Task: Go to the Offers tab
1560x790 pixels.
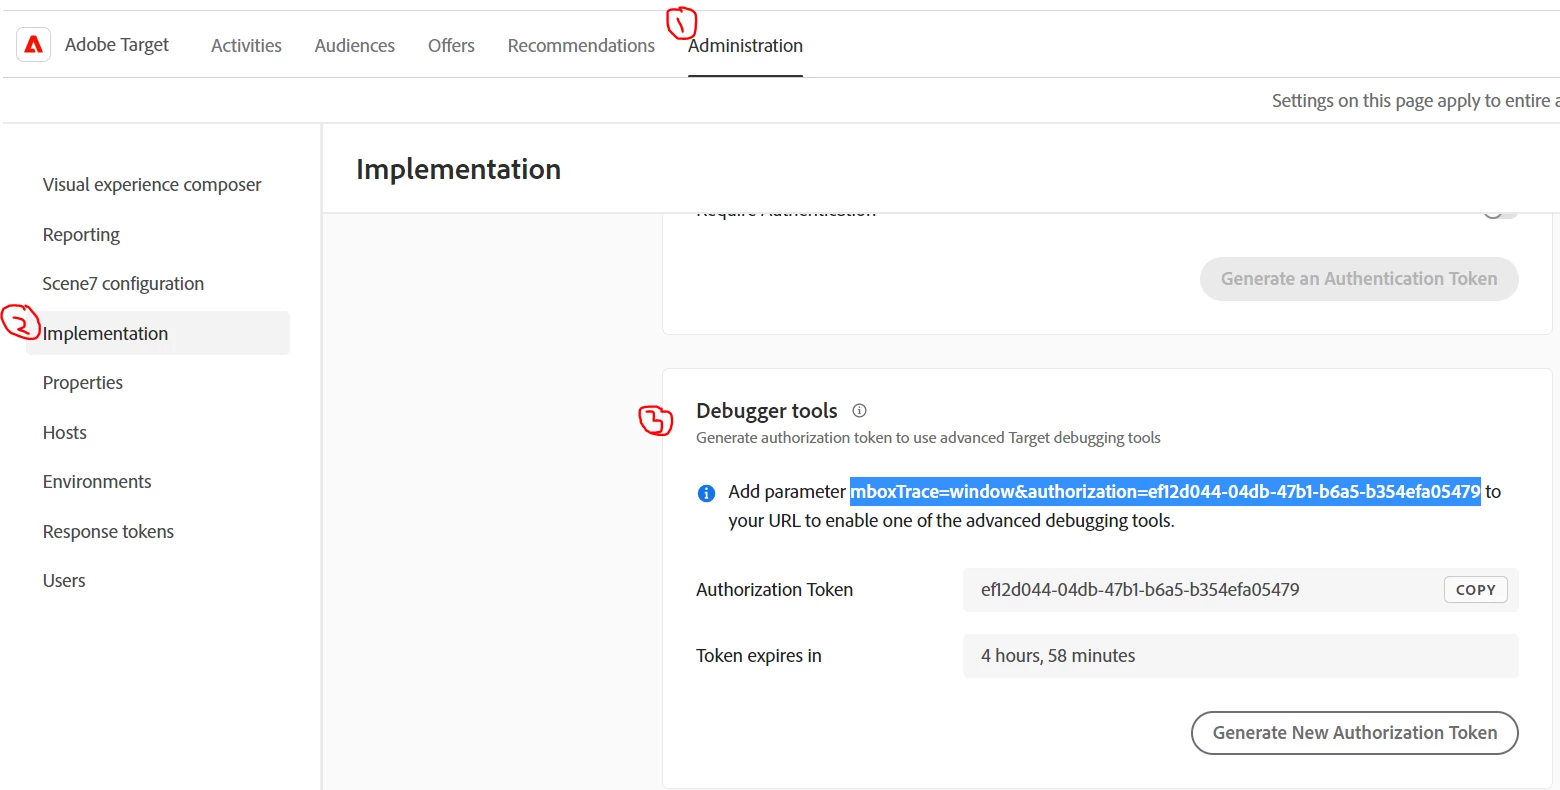Action: click(x=451, y=45)
